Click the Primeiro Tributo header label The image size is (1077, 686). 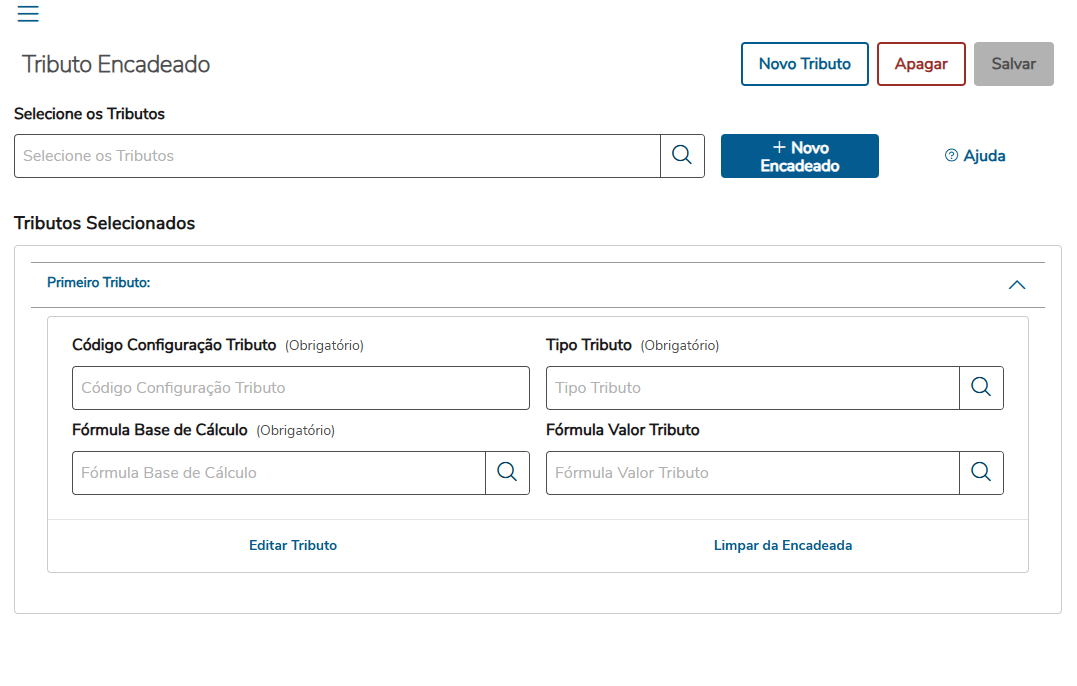[x=99, y=283]
